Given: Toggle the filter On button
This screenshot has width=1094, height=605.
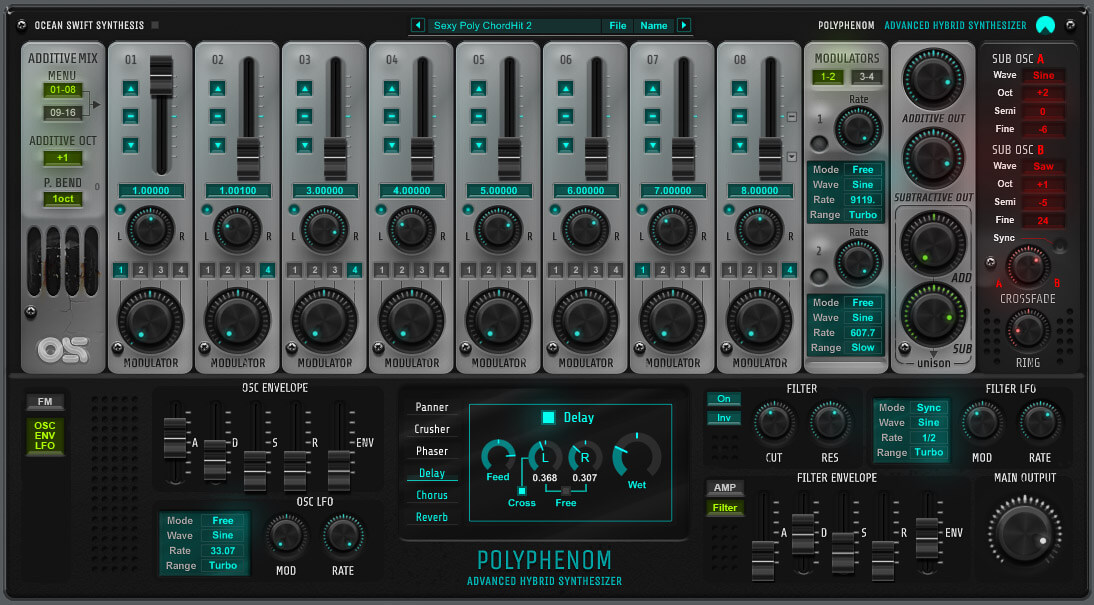Looking at the screenshot, I should (724, 399).
